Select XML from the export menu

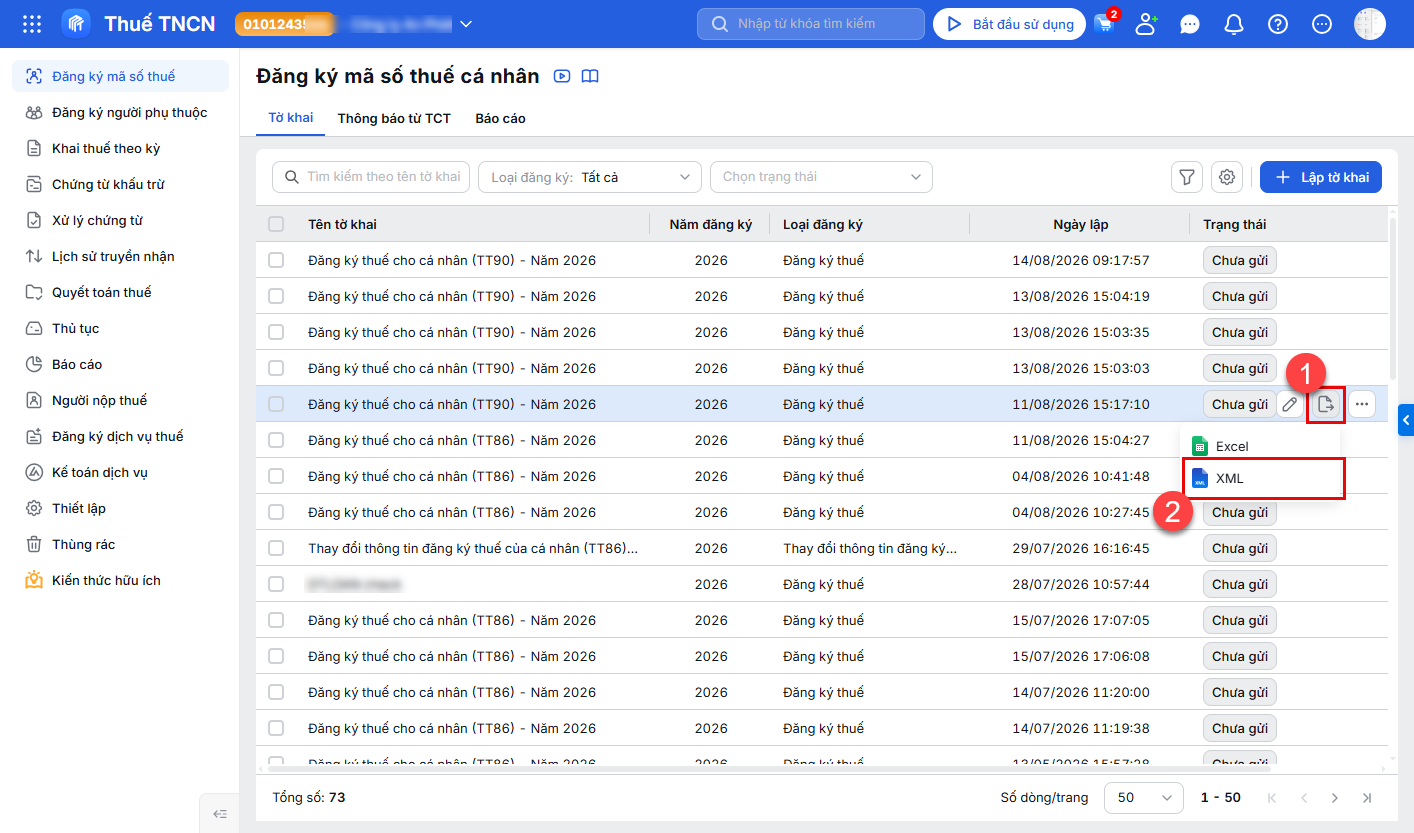[x=1264, y=478]
